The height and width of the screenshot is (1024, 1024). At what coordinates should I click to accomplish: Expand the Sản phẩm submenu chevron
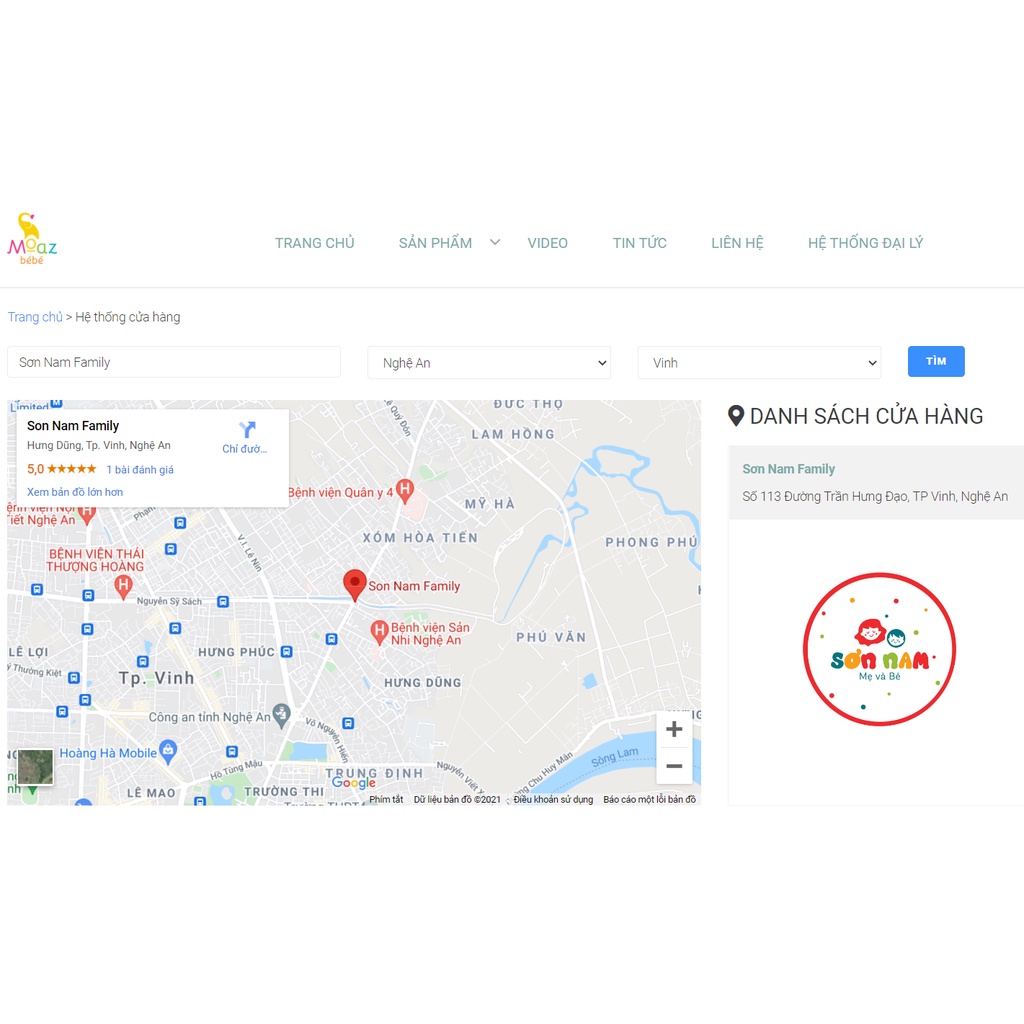click(495, 242)
